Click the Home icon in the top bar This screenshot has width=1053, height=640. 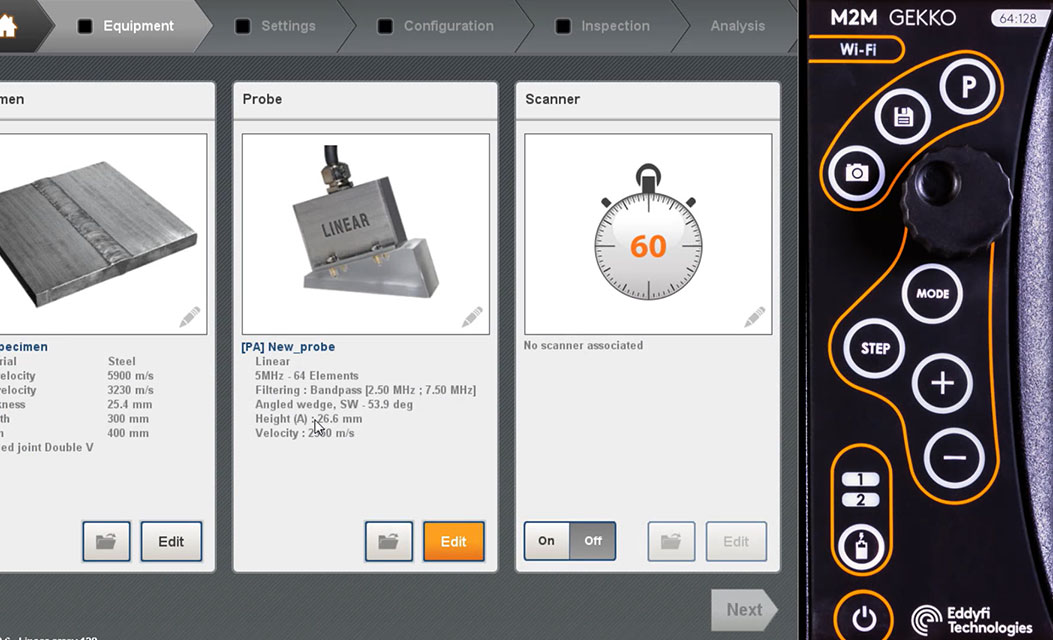[x=8, y=26]
